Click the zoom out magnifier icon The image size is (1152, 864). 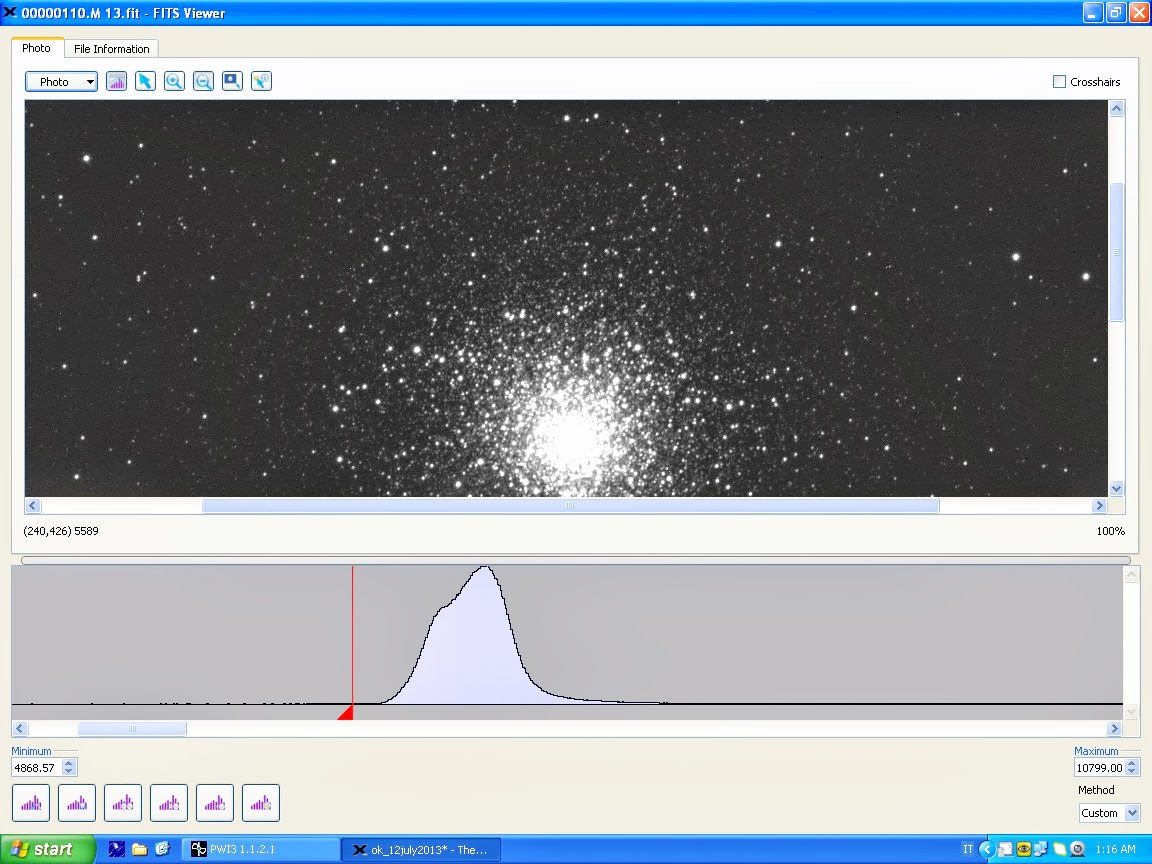(203, 82)
